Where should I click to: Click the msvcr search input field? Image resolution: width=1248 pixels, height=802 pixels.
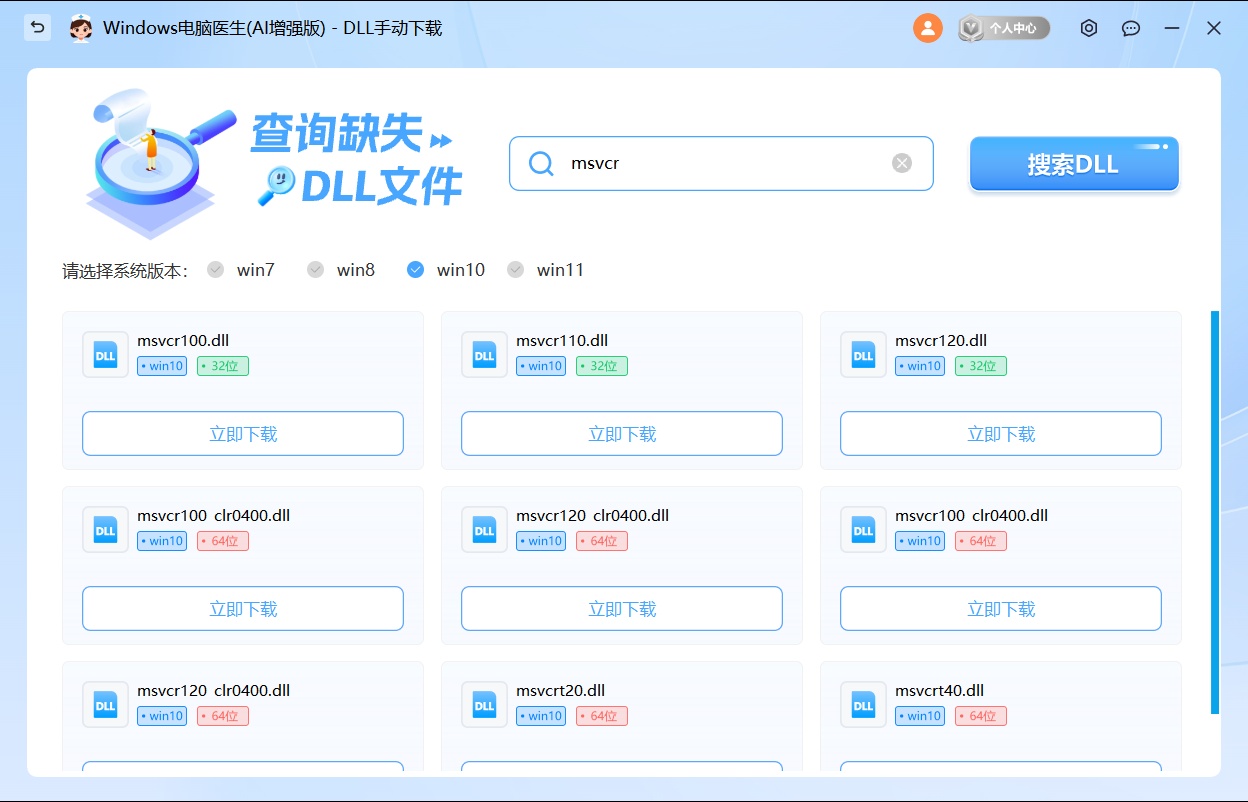click(720, 163)
